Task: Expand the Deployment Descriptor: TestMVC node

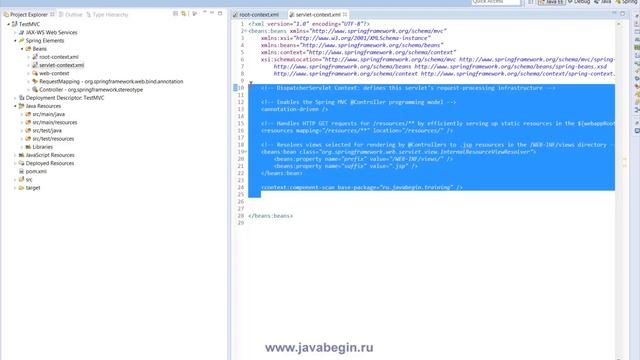Action: (x=16, y=98)
